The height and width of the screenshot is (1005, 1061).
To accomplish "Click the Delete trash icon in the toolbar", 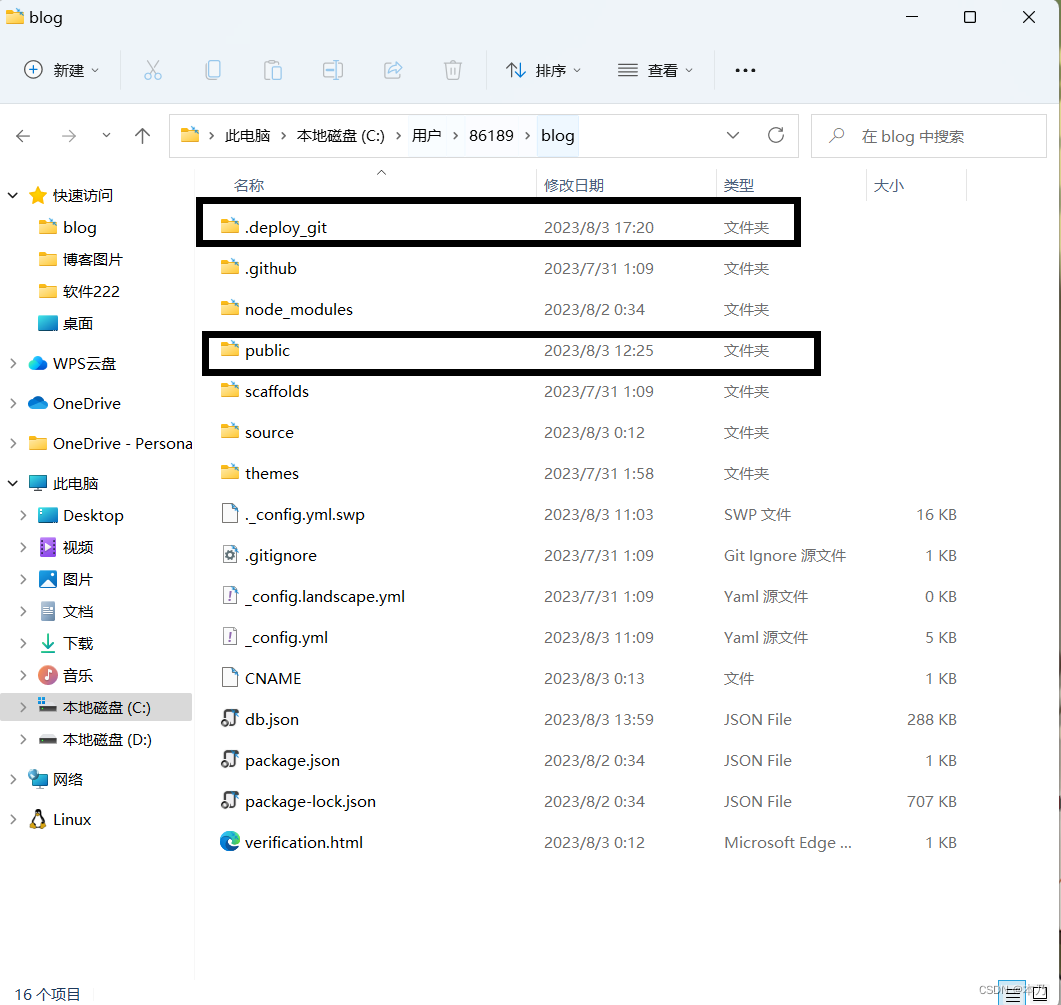I will click(452, 69).
